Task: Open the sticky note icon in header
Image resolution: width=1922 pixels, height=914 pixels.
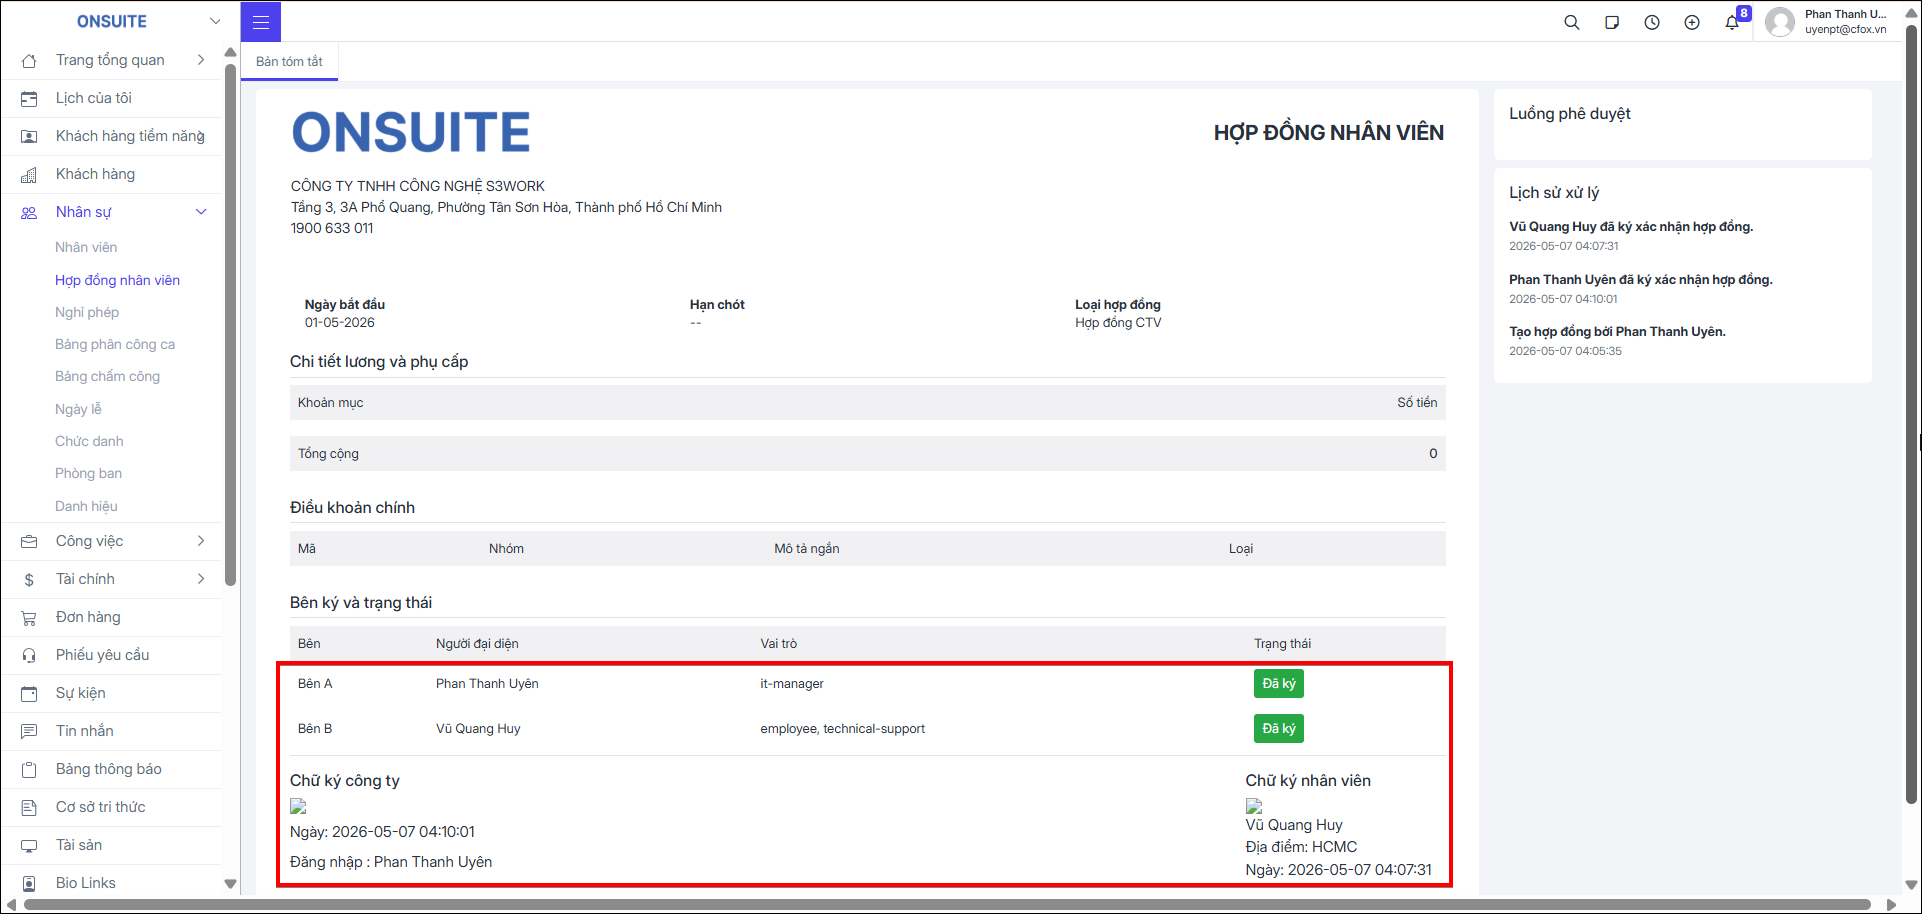Action: pos(1612,22)
